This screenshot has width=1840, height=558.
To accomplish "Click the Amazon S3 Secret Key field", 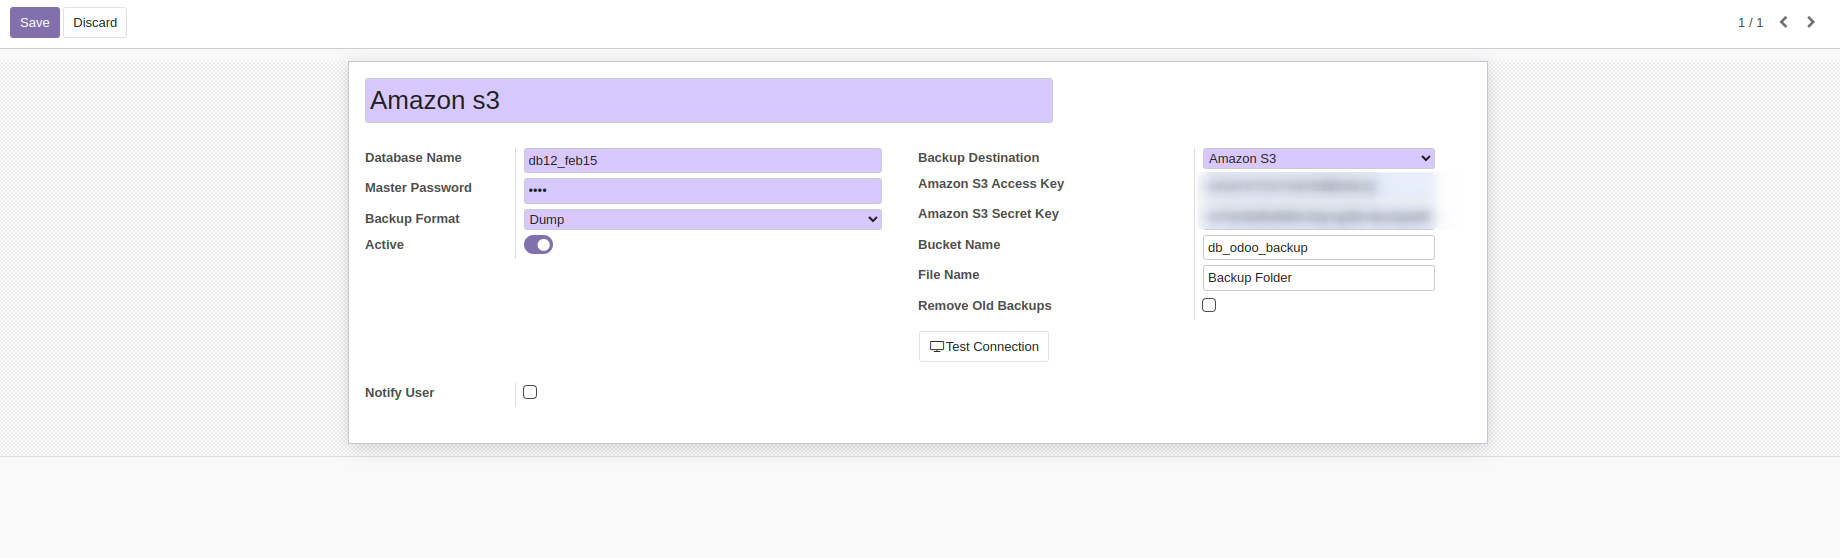I will point(1318,216).
